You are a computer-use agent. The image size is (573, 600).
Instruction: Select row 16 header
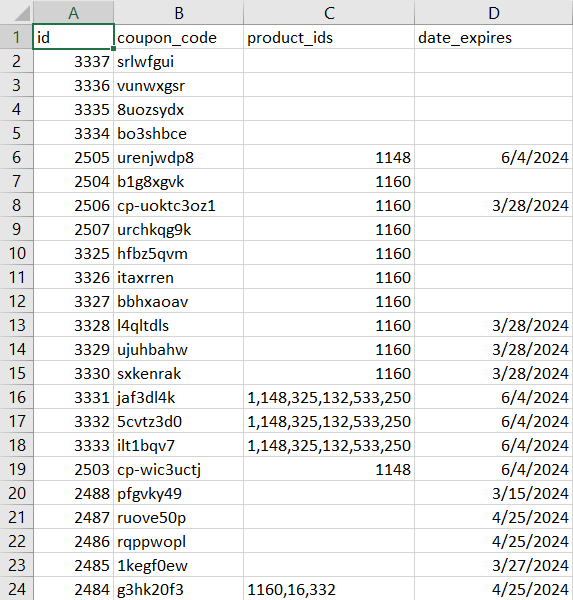coord(16,397)
